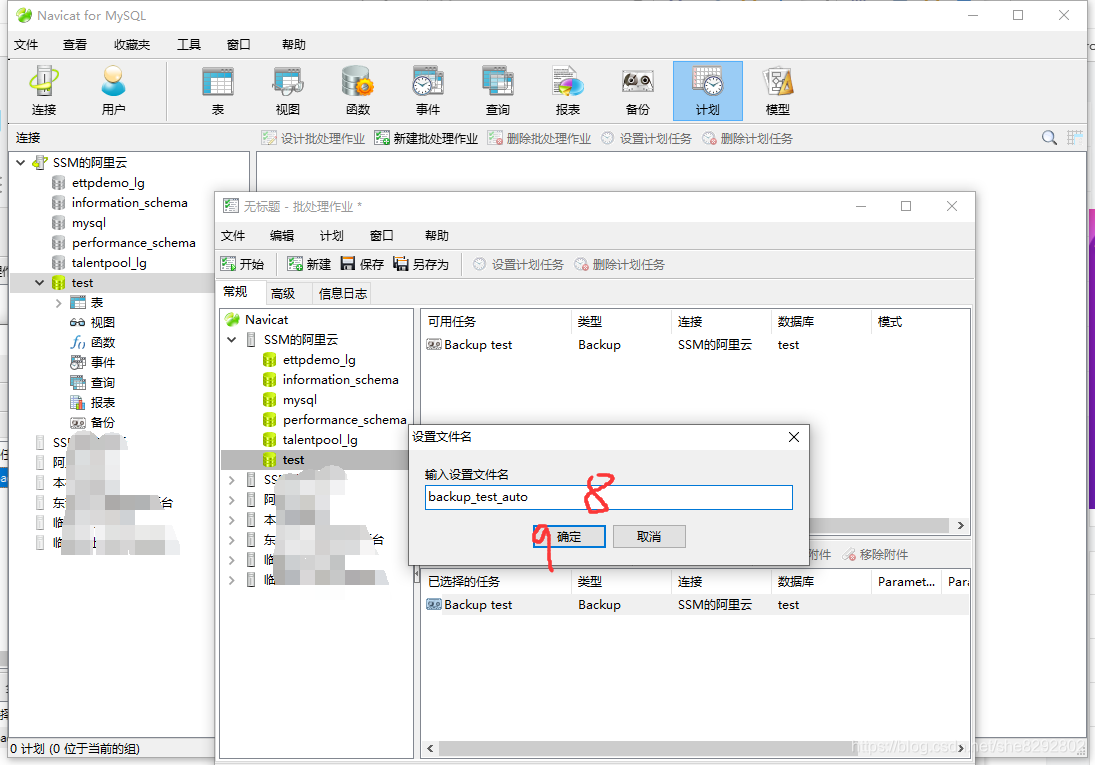Open the 模型 model toolbar icon
Viewport: 1095px width, 765px height.
tap(777, 91)
